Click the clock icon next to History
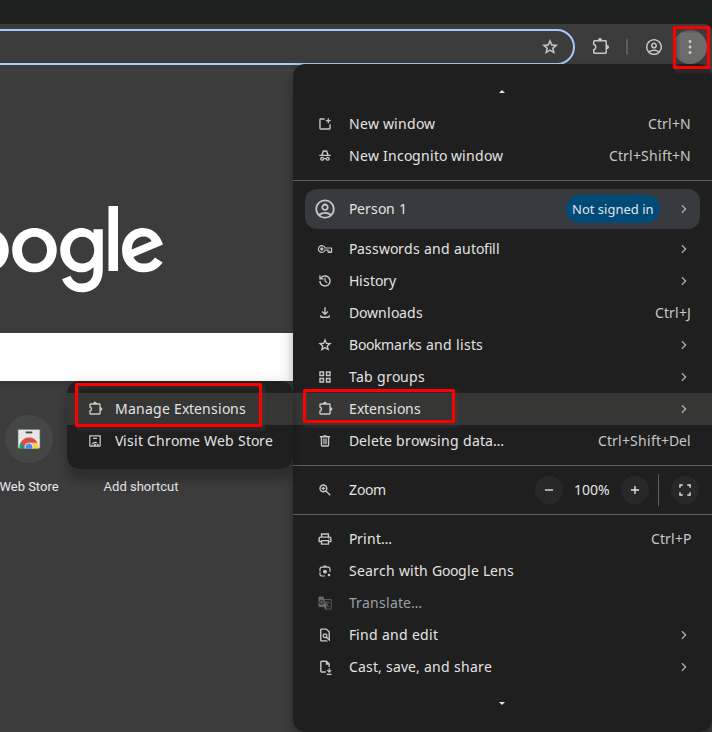The image size is (712, 732). [325, 281]
